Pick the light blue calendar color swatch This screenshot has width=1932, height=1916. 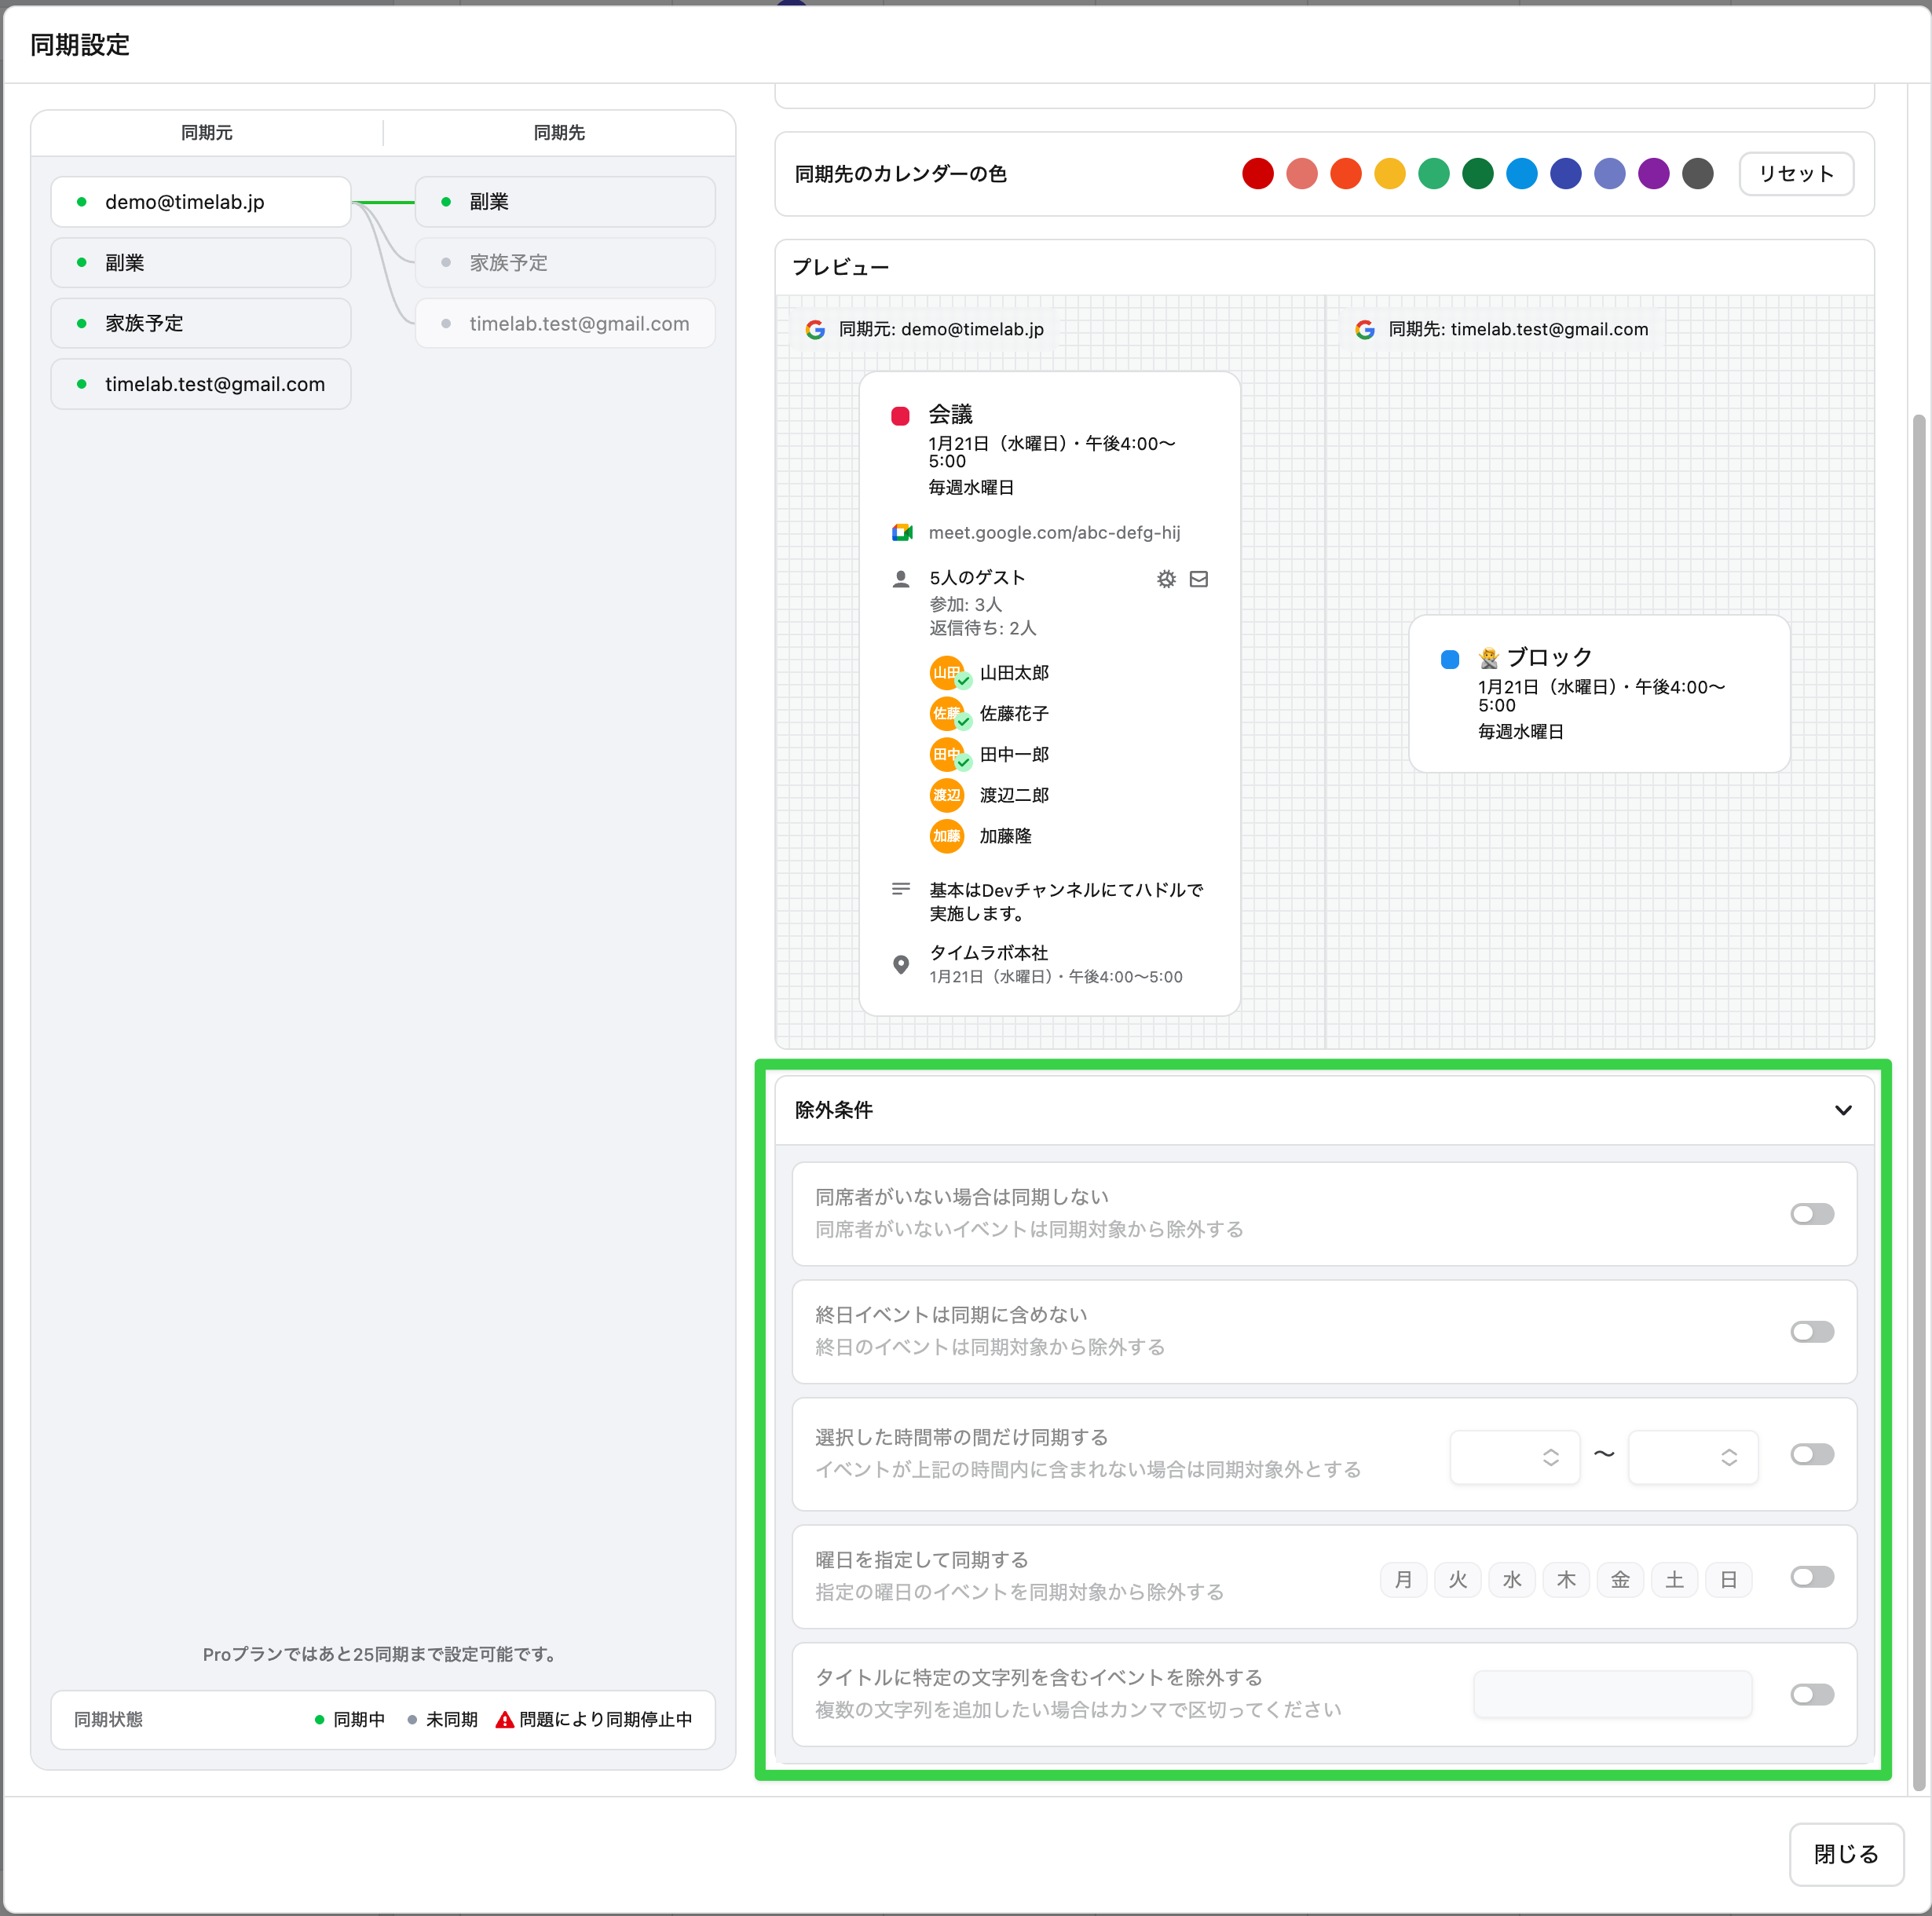(x=1521, y=174)
